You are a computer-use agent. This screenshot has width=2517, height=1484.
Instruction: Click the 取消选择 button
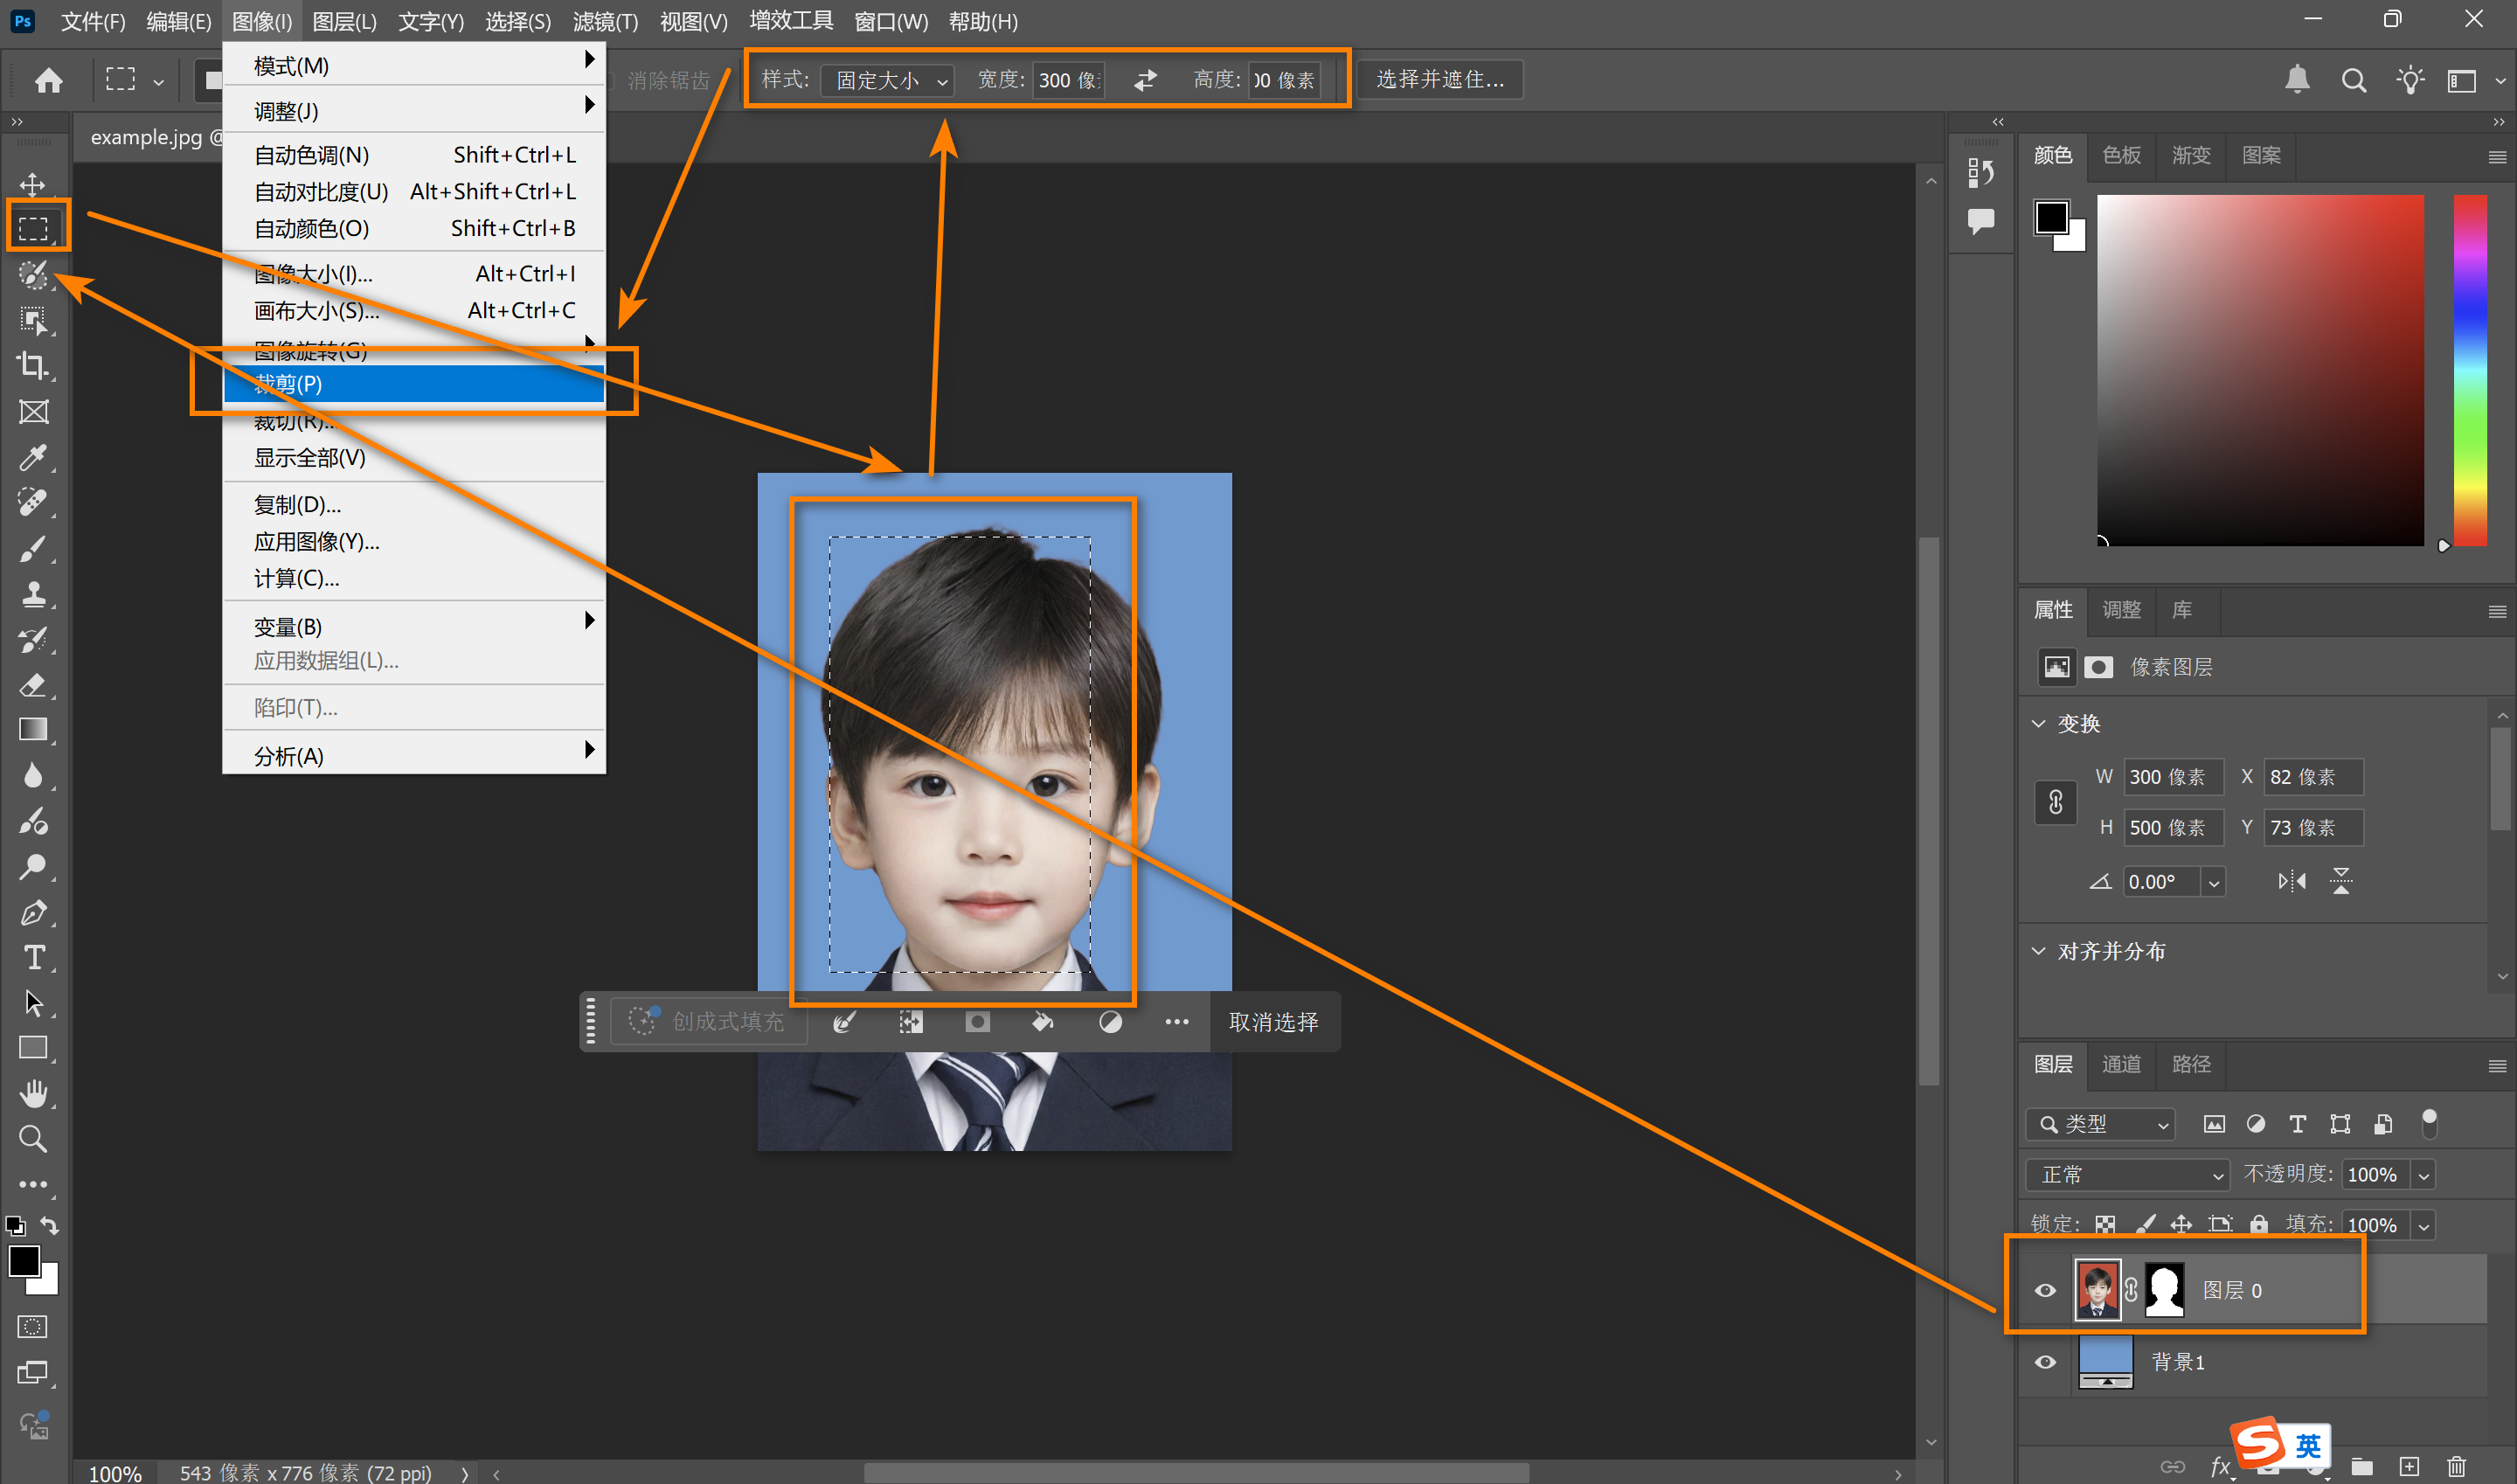pos(1273,1022)
